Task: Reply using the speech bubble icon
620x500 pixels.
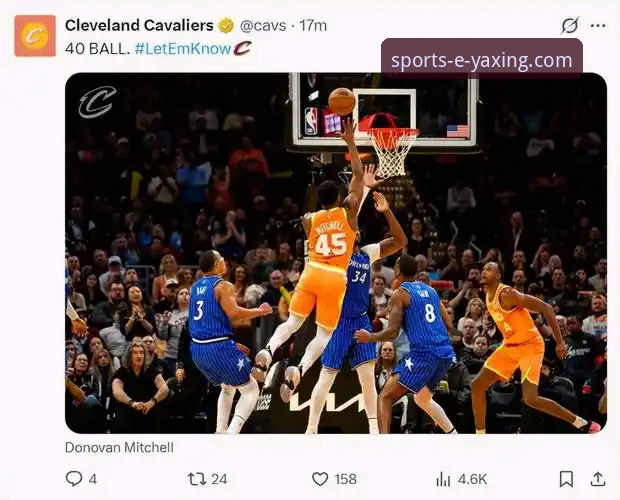Action: coord(74,479)
